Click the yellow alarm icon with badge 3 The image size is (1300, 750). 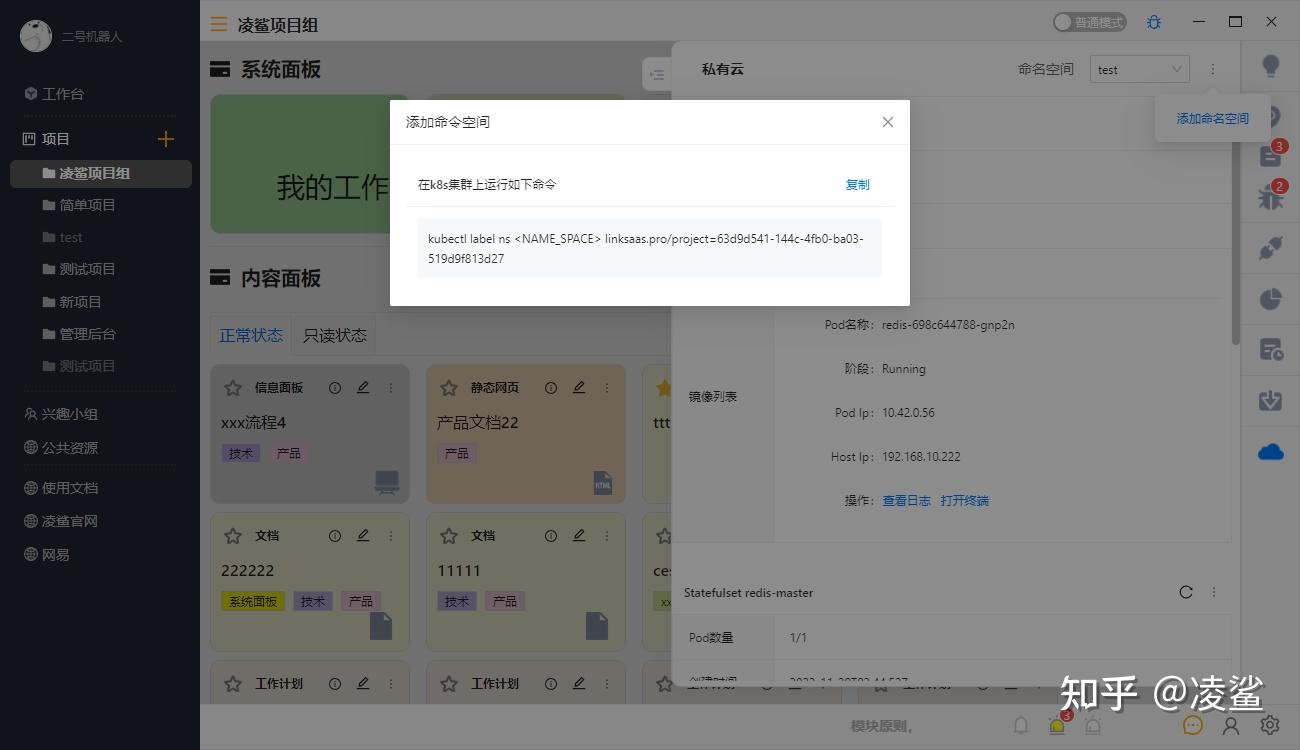tap(1054, 725)
